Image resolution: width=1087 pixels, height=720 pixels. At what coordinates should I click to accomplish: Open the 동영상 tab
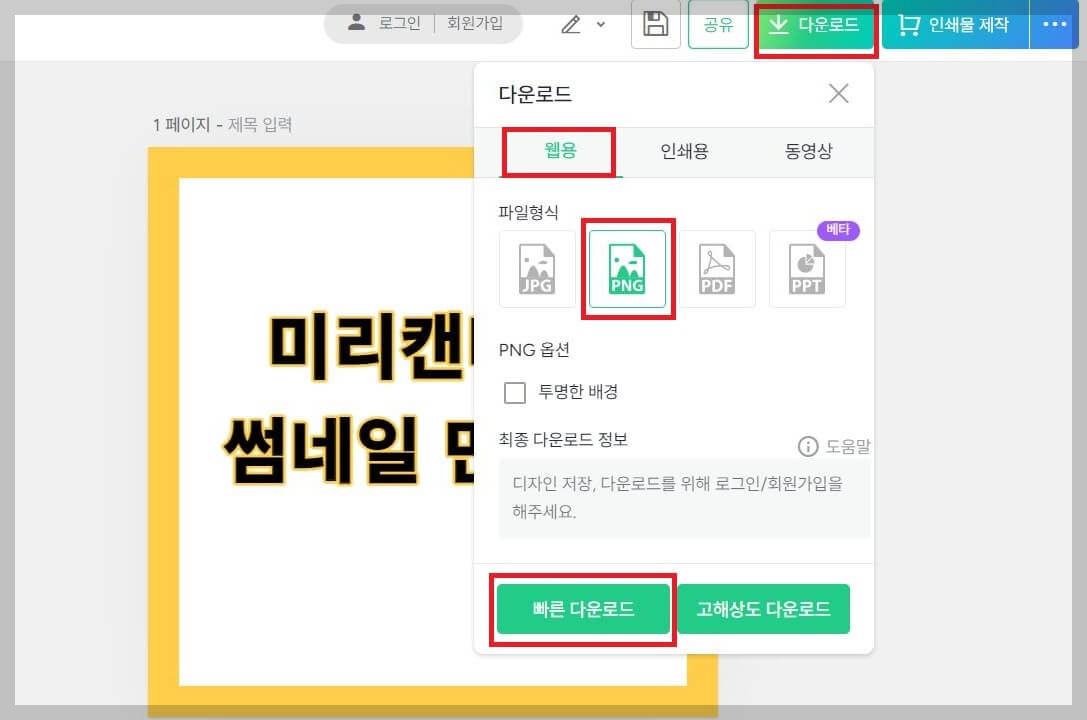coord(809,152)
